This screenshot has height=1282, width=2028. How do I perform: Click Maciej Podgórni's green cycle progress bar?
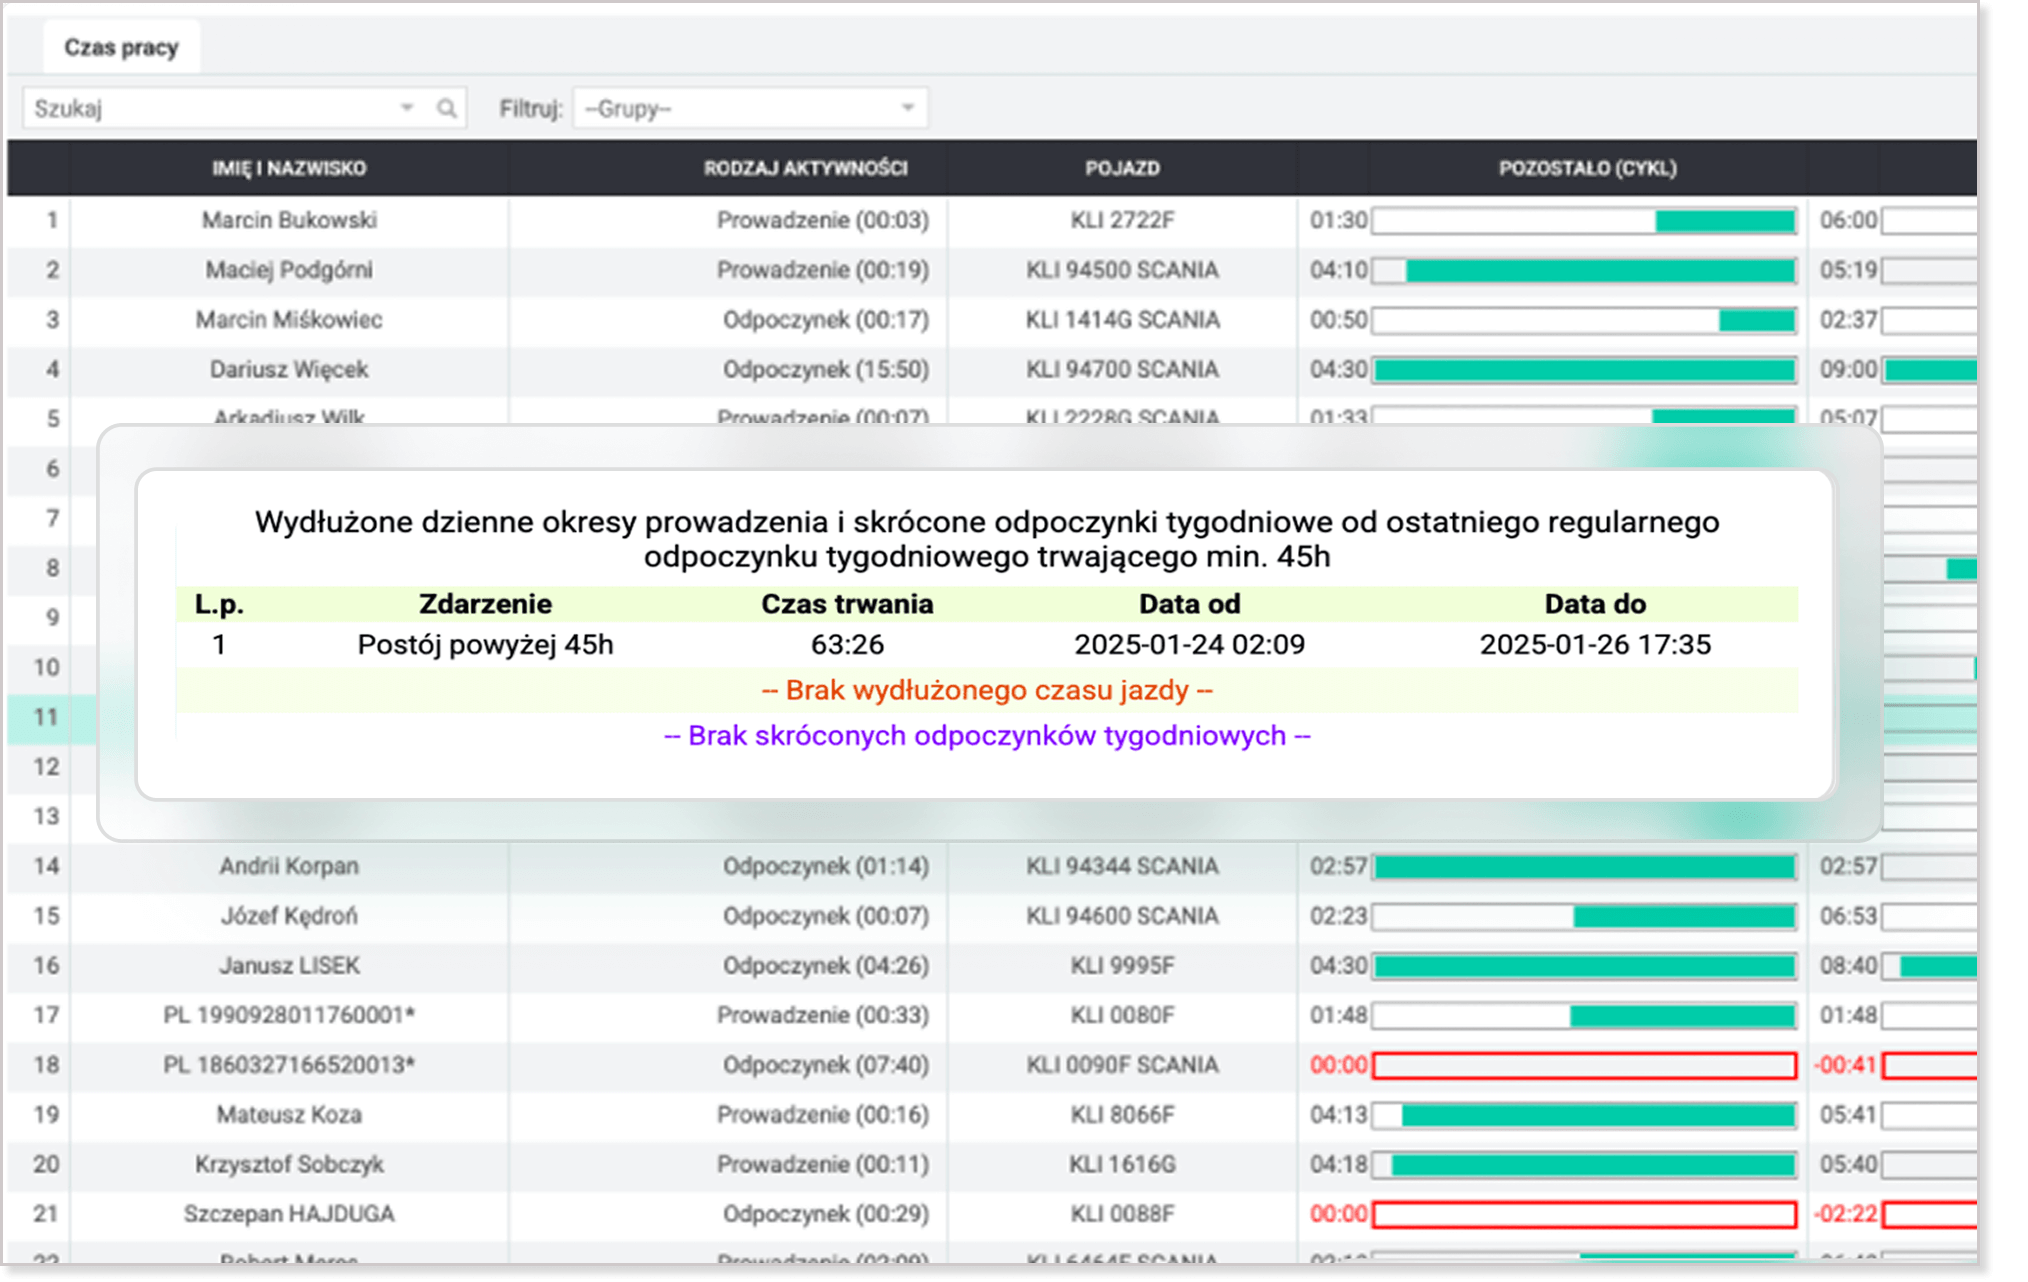[x=1598, y=270]
